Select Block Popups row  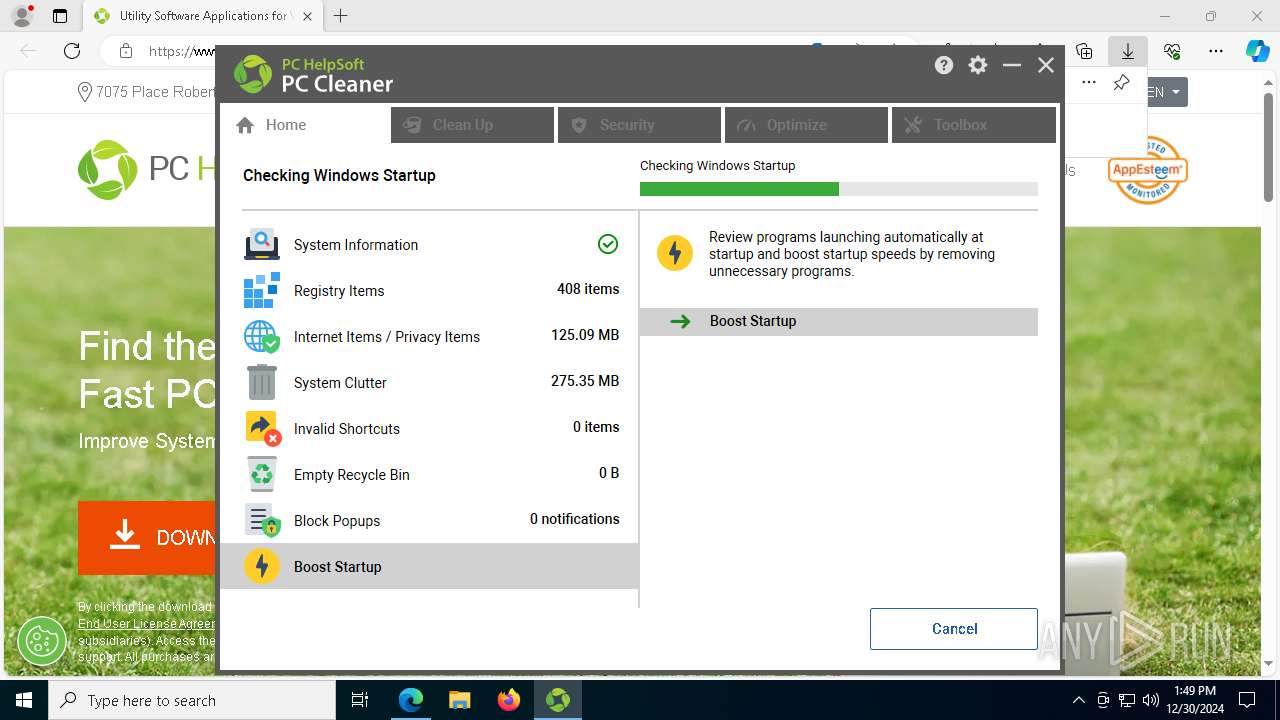click(429, 520)
